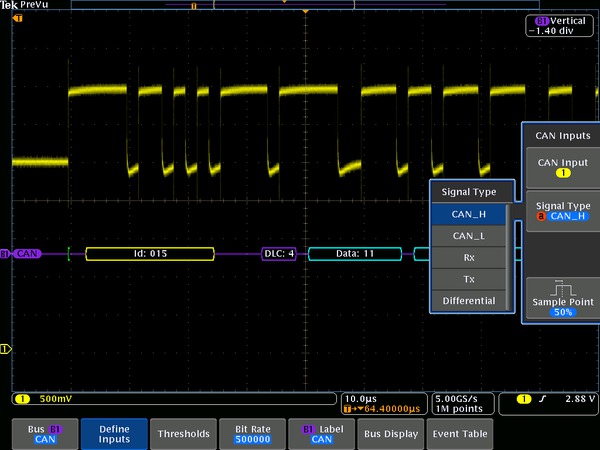Pick Differential as the signal type
The width and height of the screenshot is (600, 450).
pos(469,300)
